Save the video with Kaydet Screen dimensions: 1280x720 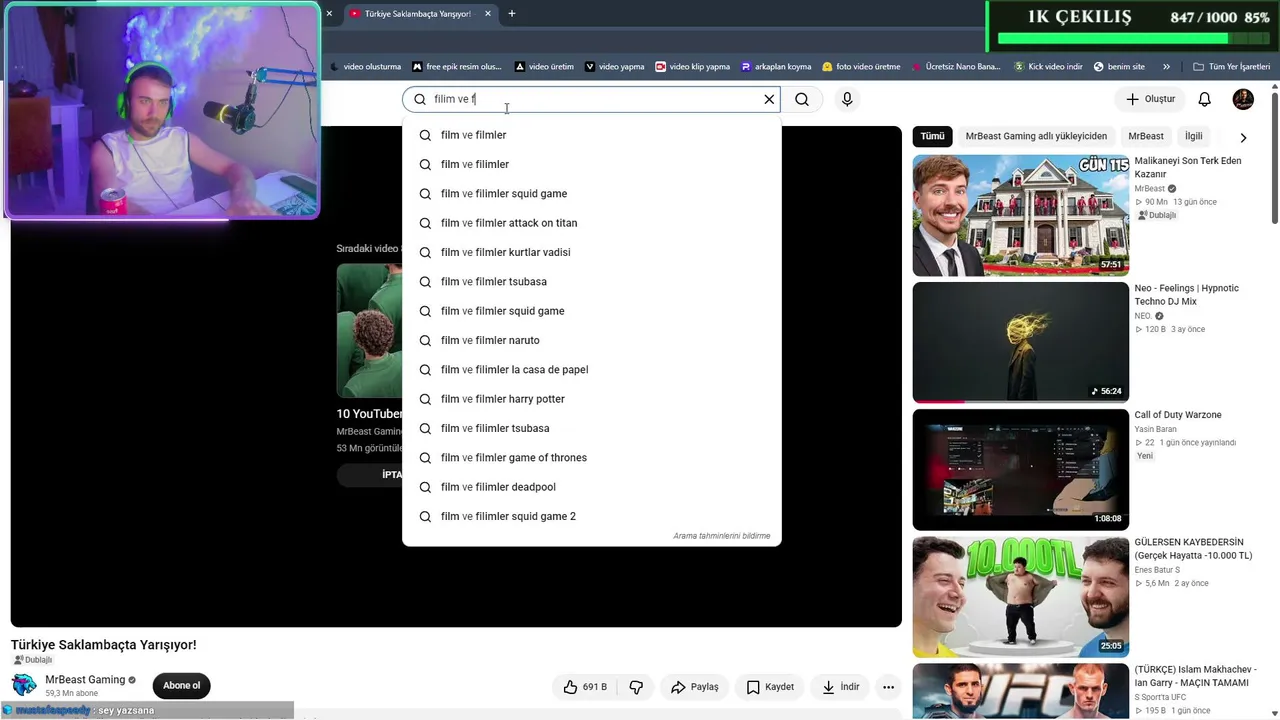pyautogui.click(x=770, y=687)
